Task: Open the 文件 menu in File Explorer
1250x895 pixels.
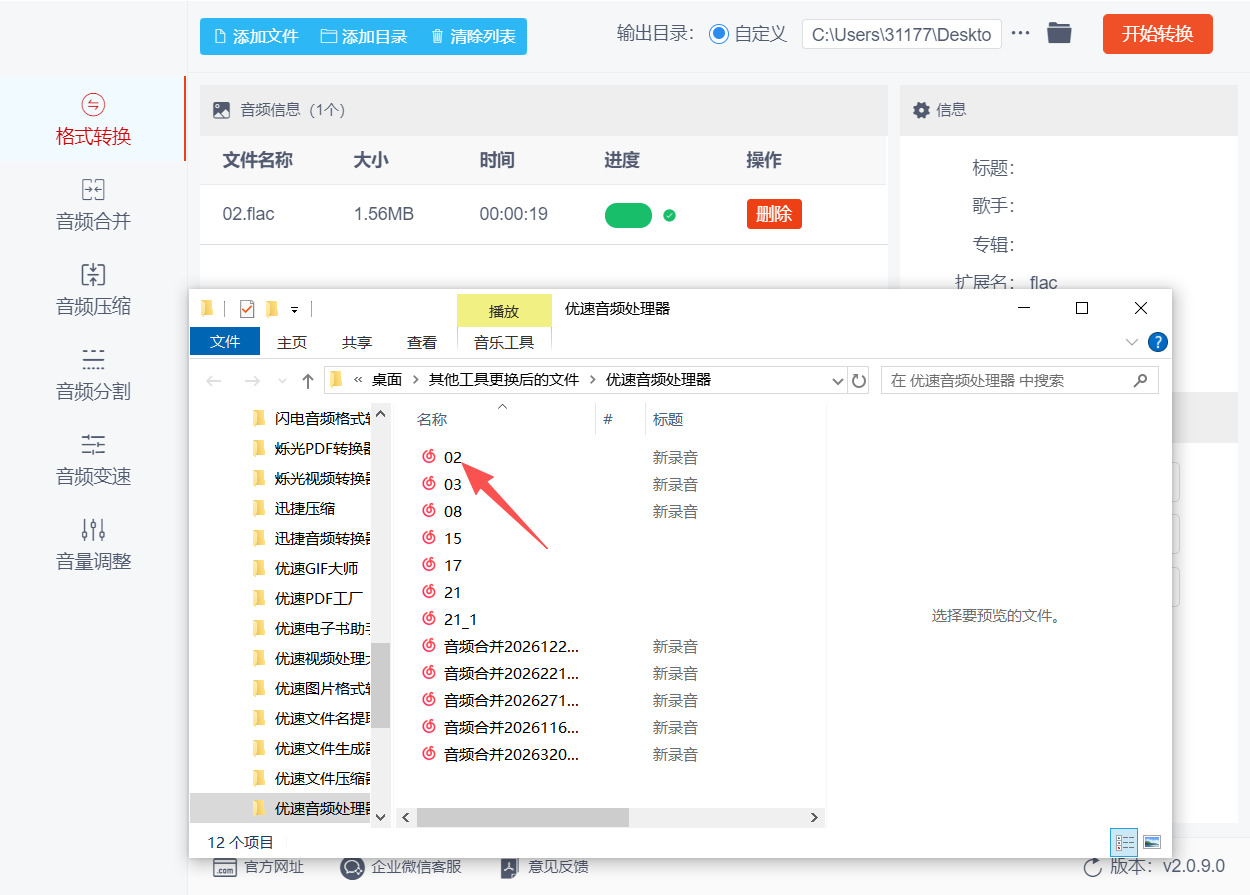Action: tap(224, 341)
